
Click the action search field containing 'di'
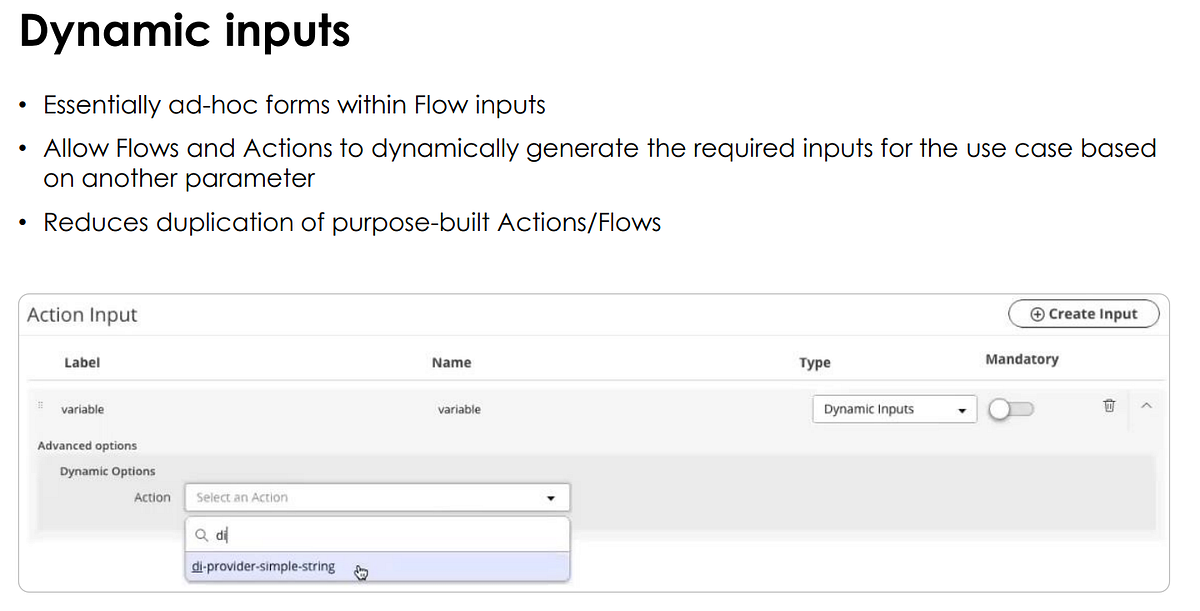coord(300,535)
